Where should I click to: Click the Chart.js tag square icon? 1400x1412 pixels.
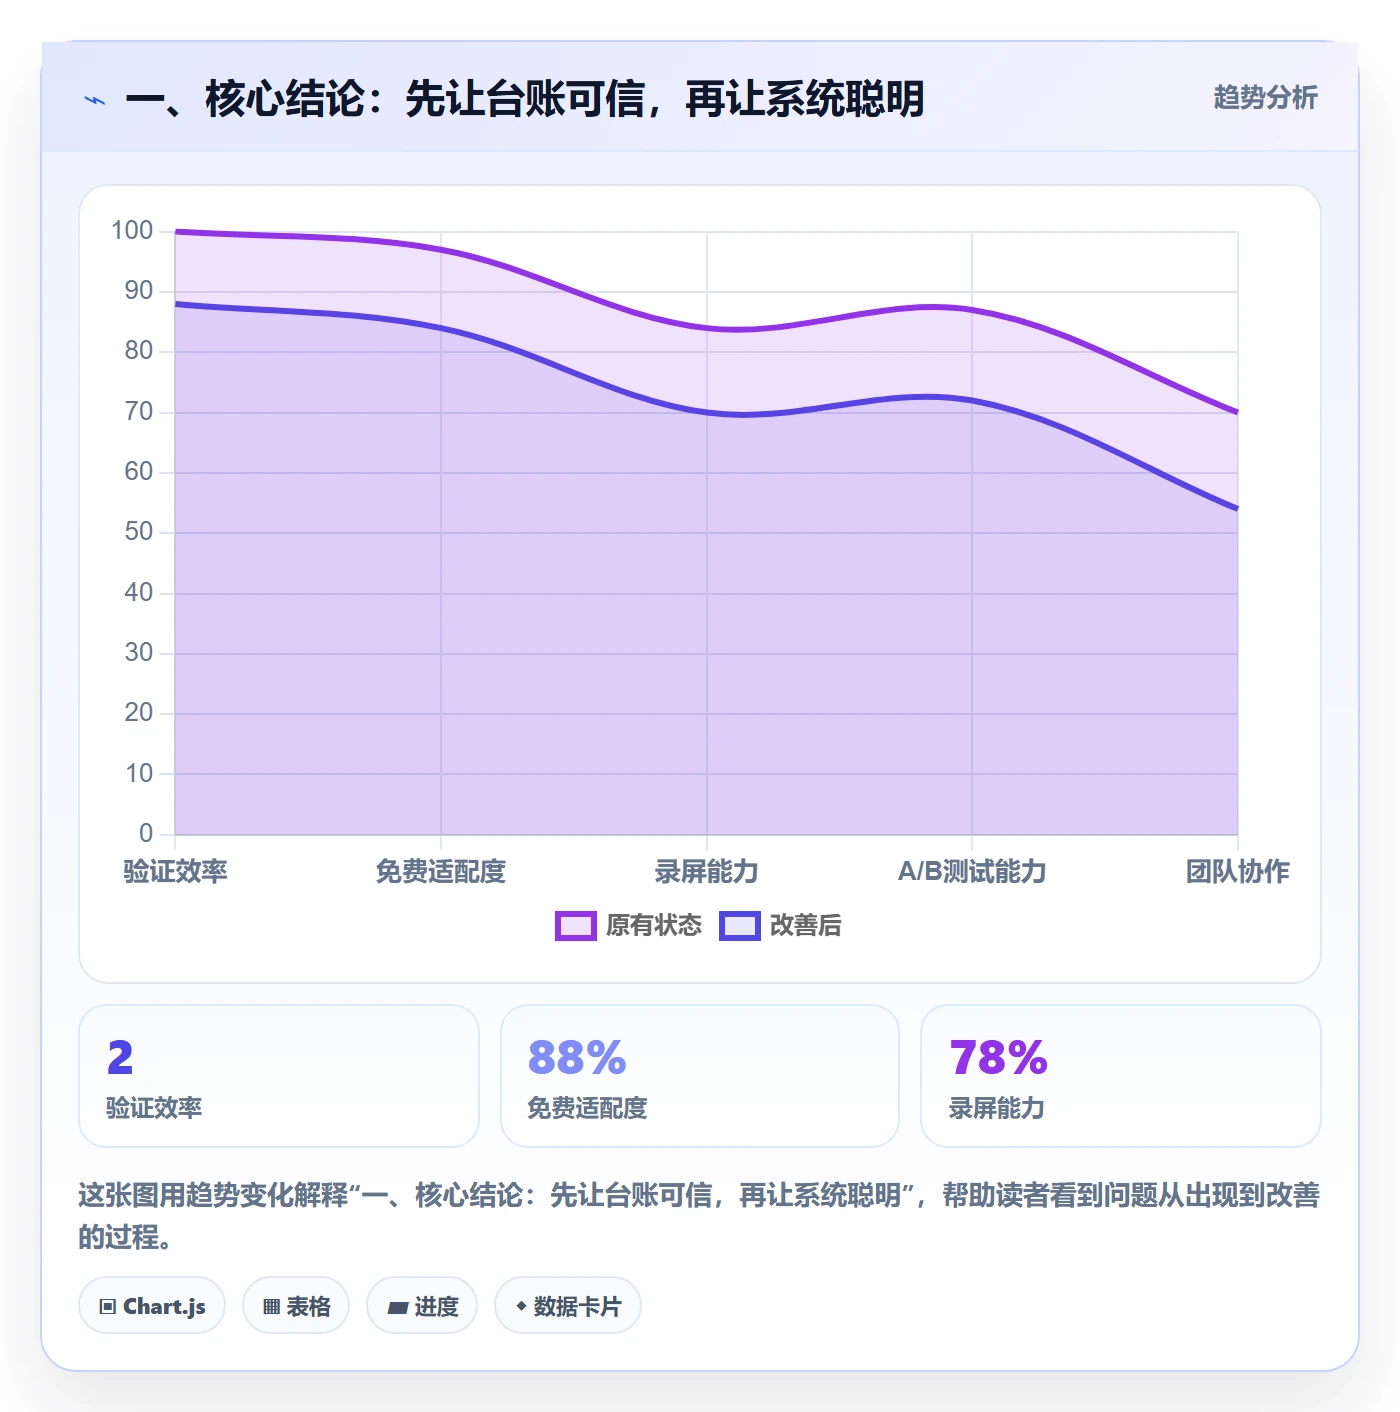[x=108, y=1307]
